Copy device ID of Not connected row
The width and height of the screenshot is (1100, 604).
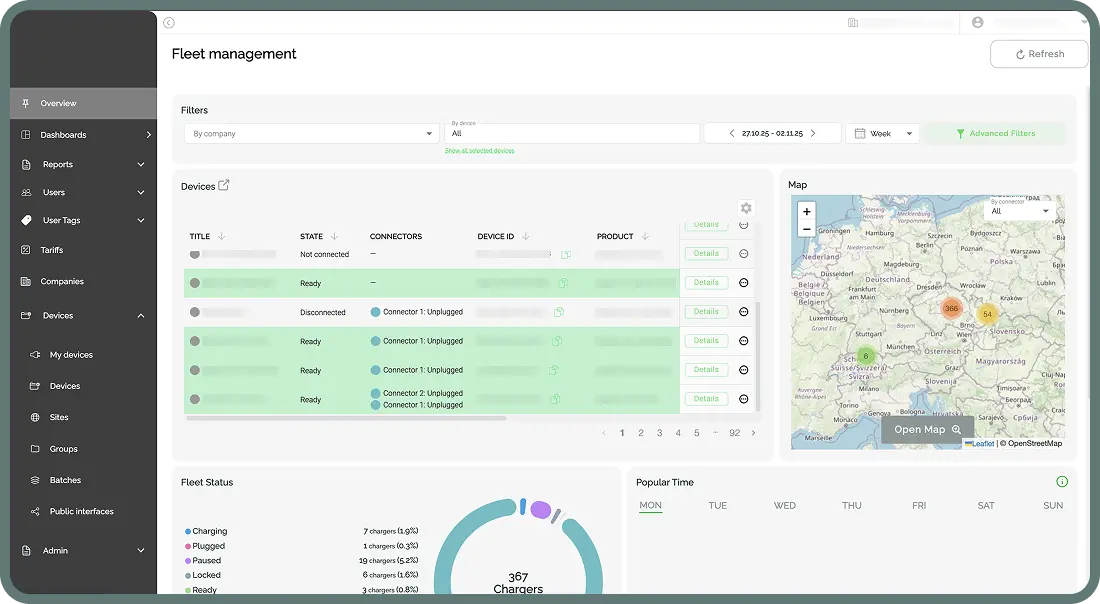point(565,255)
